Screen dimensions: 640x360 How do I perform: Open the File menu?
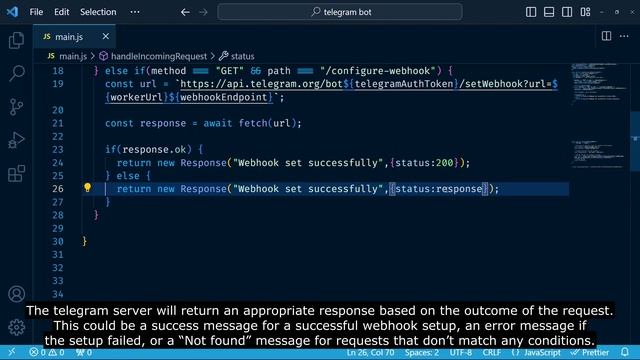pyautogui.click(x=36, y=12)
